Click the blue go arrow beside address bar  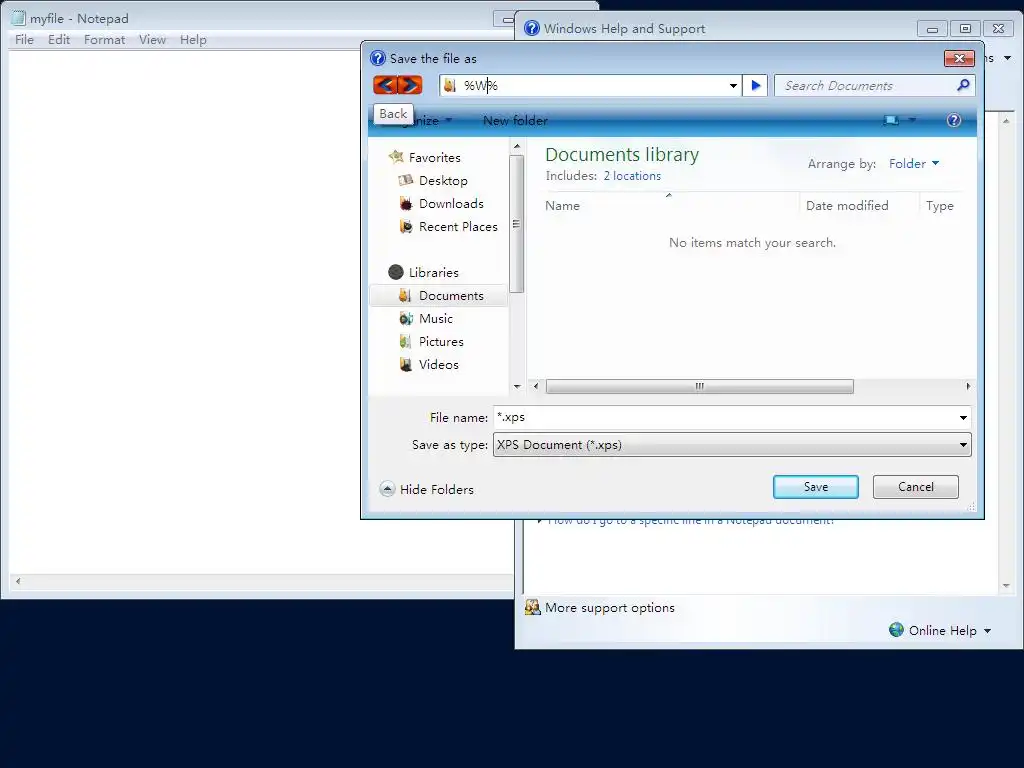tap(756, 86)
